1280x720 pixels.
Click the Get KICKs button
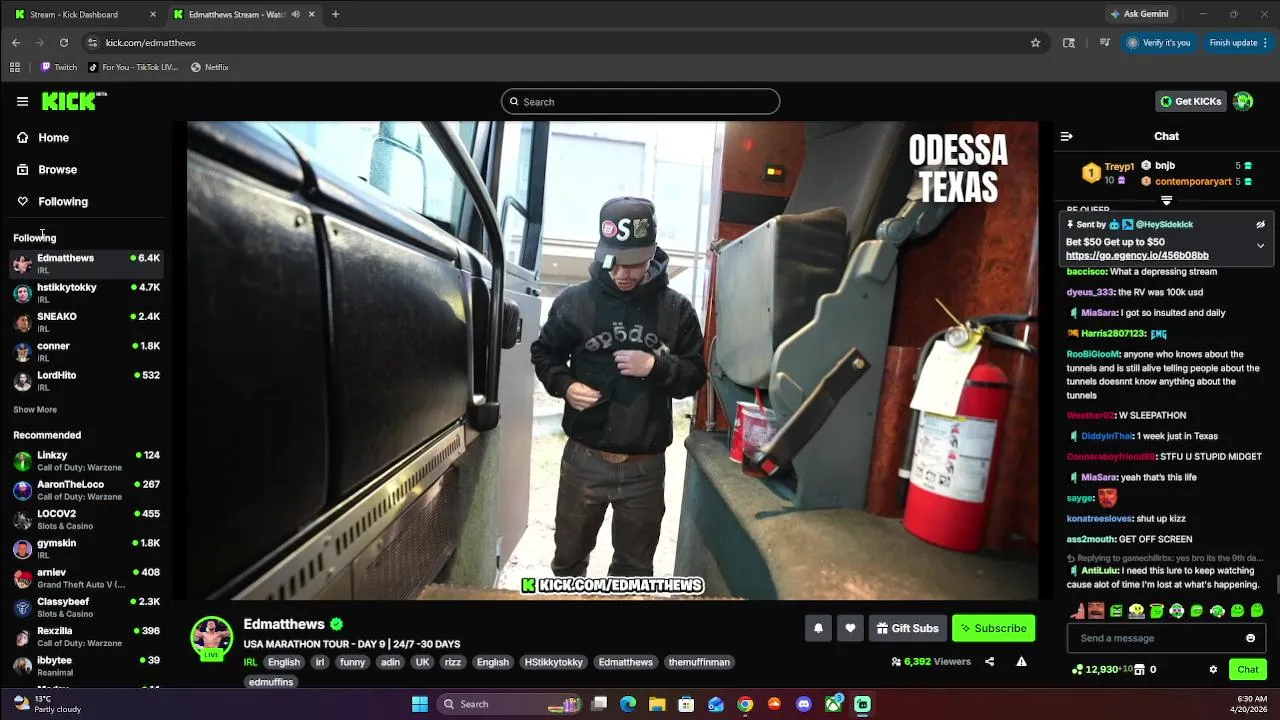pos(1191,101)
